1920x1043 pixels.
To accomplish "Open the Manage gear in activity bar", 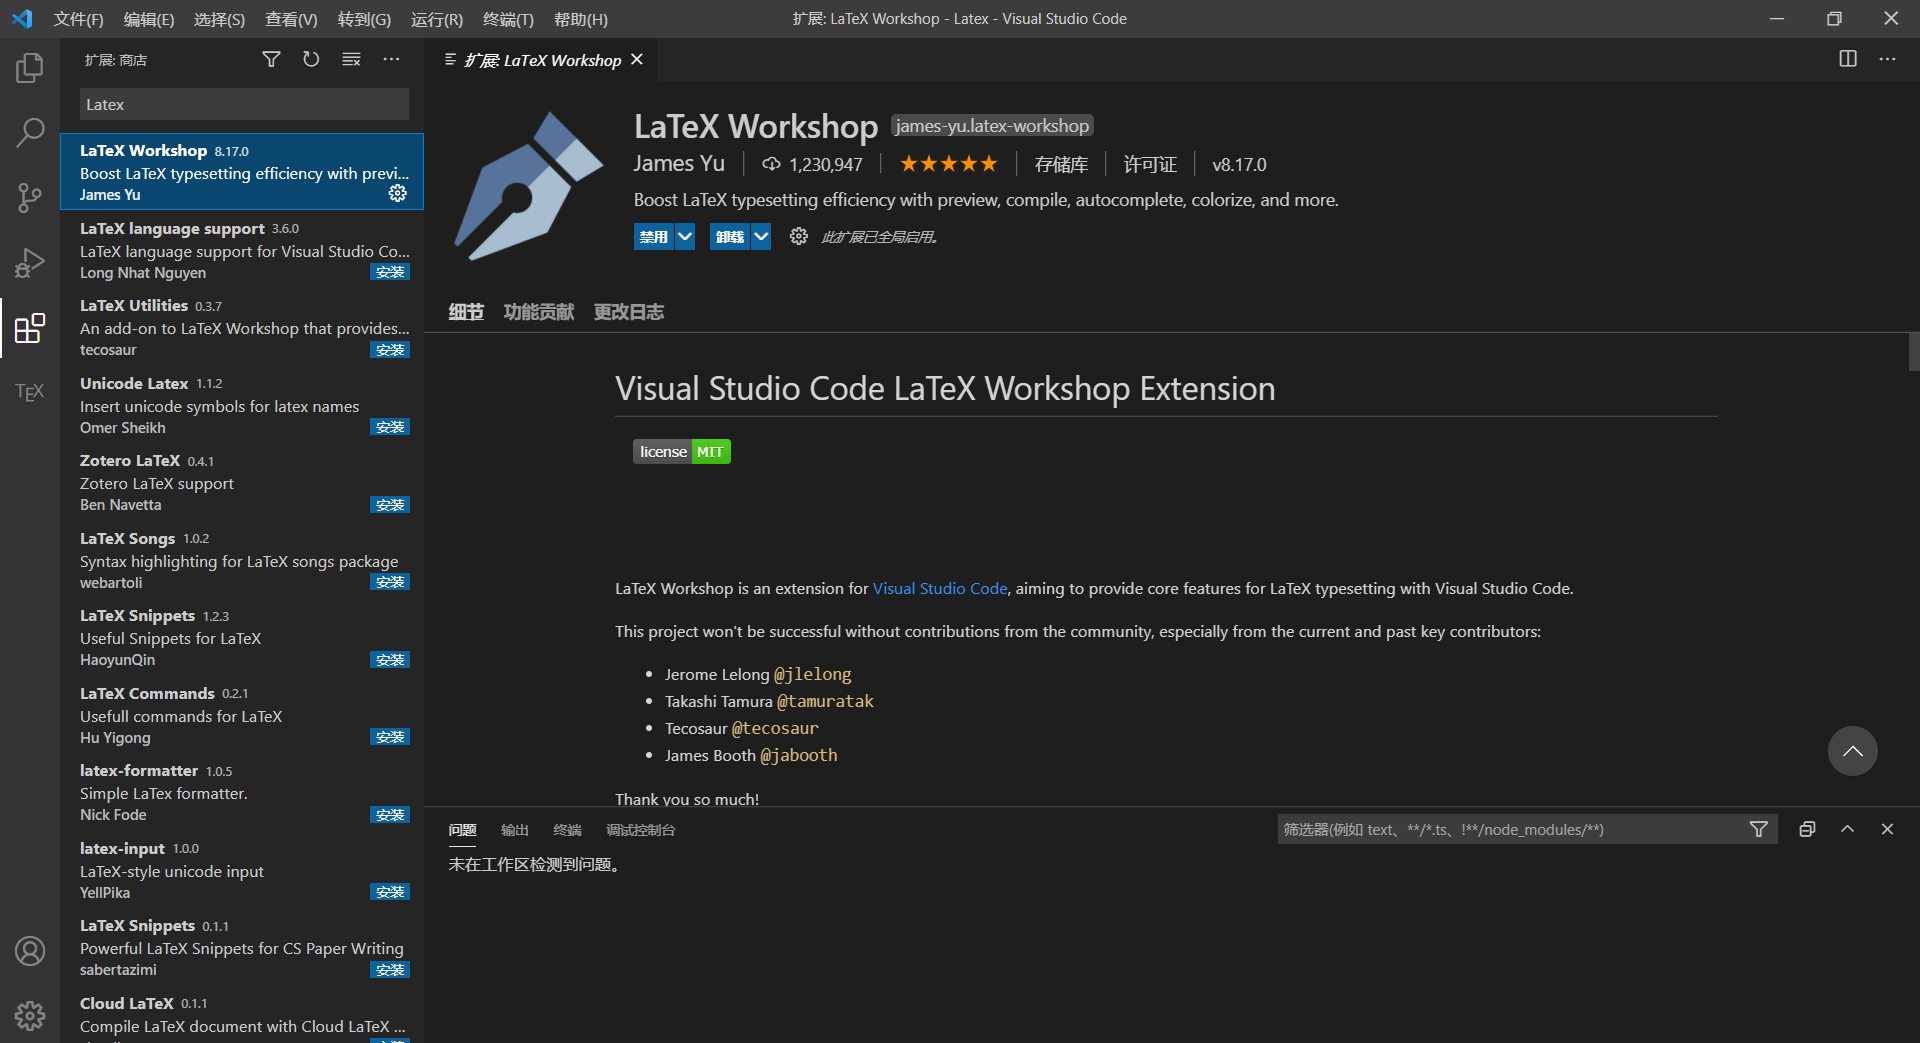I will click(30, 1016).
